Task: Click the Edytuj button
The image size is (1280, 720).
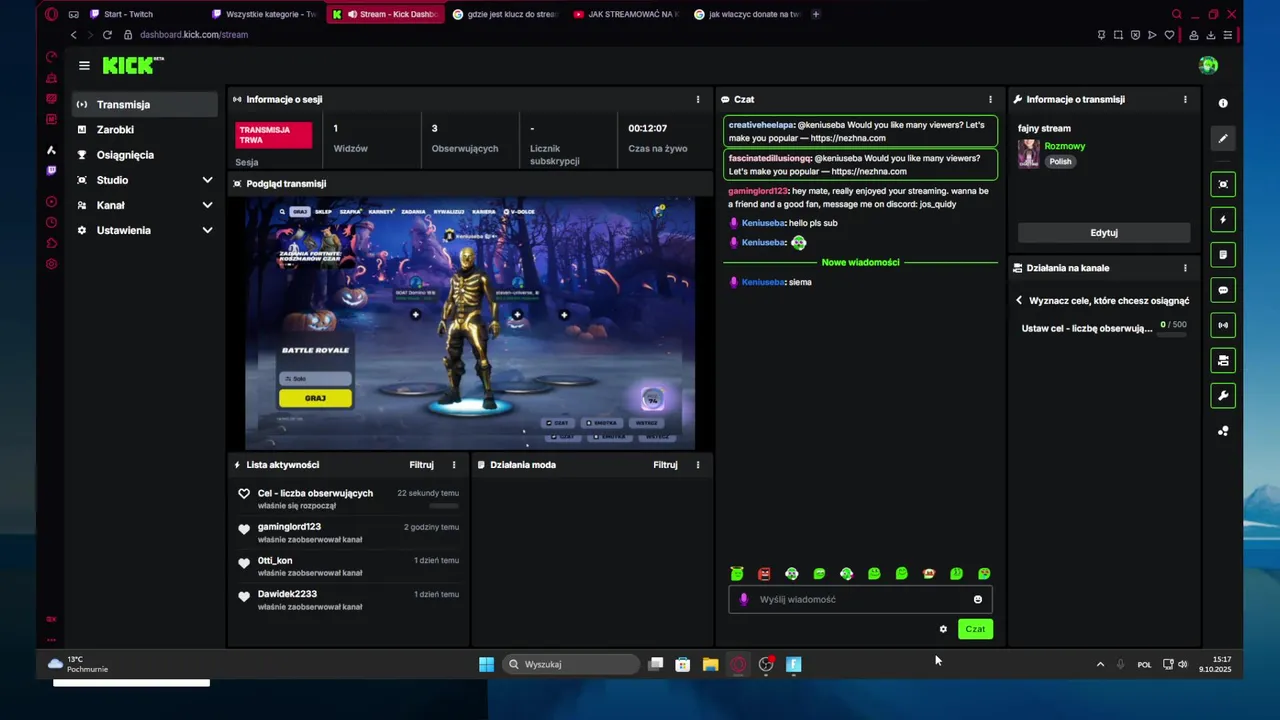Action: point(1104,233)
